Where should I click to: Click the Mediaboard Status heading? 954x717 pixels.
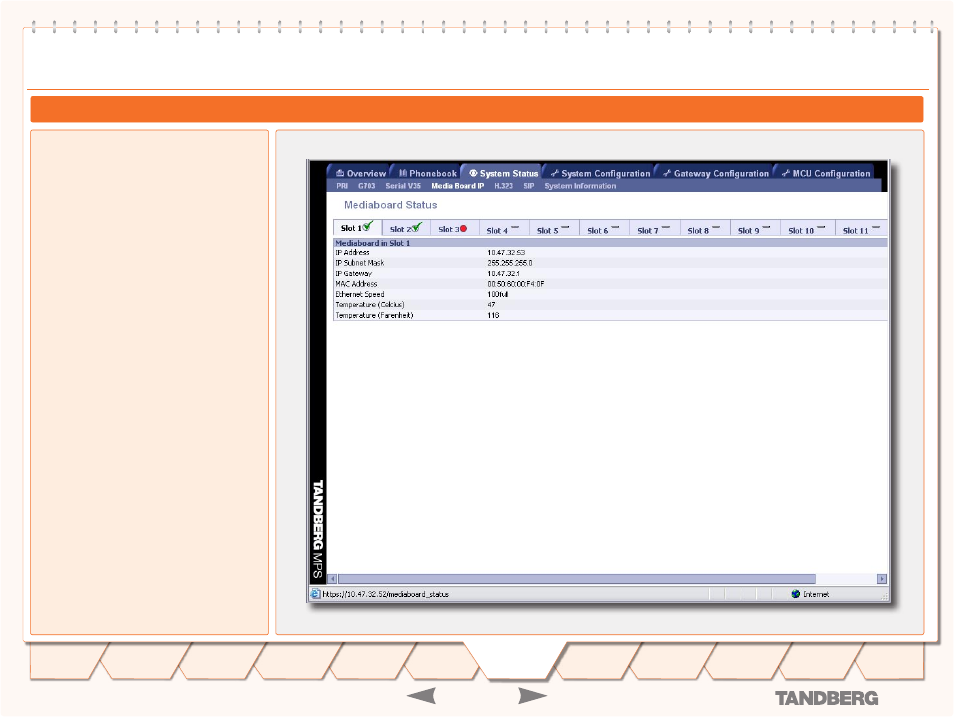(x=391, y=205)
